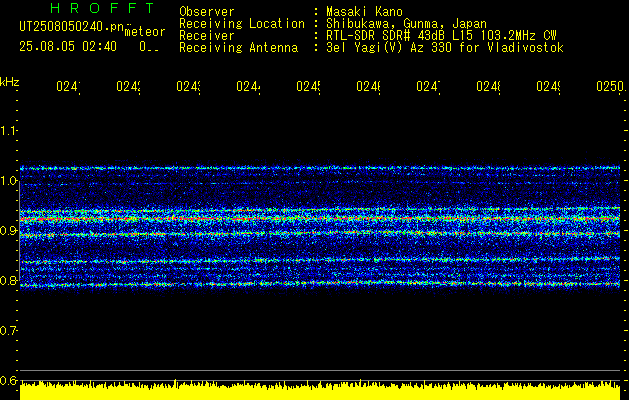The image size is (629, 400).
Task: Click the 0.9 kHz axis label
Action: point(8,231)
